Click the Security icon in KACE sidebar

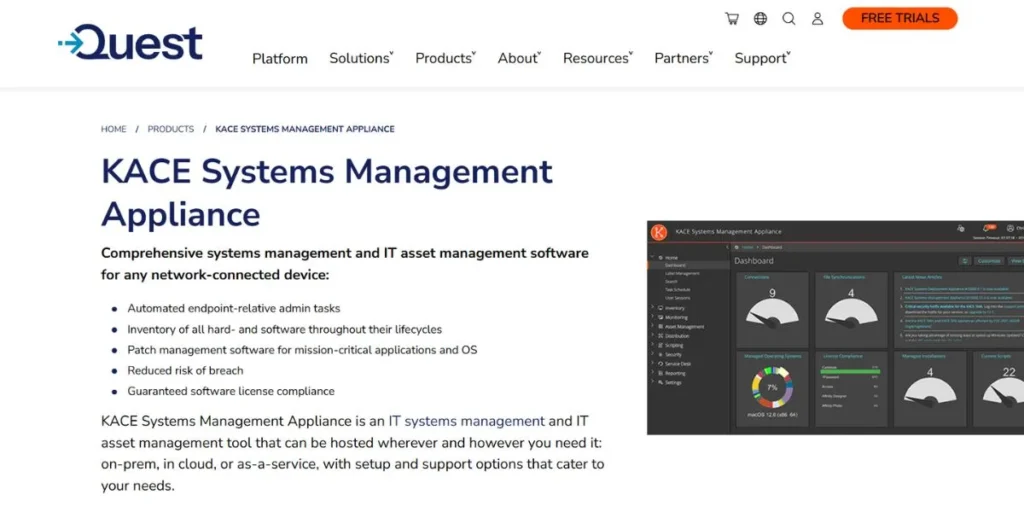pos(660,354)
